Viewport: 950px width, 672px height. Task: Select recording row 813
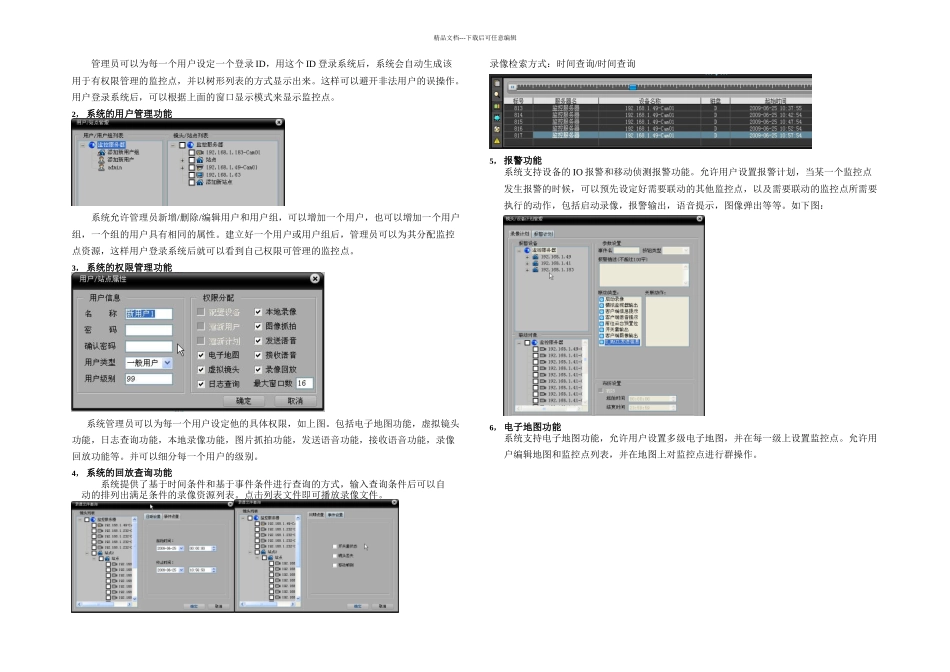pos(658,108)
